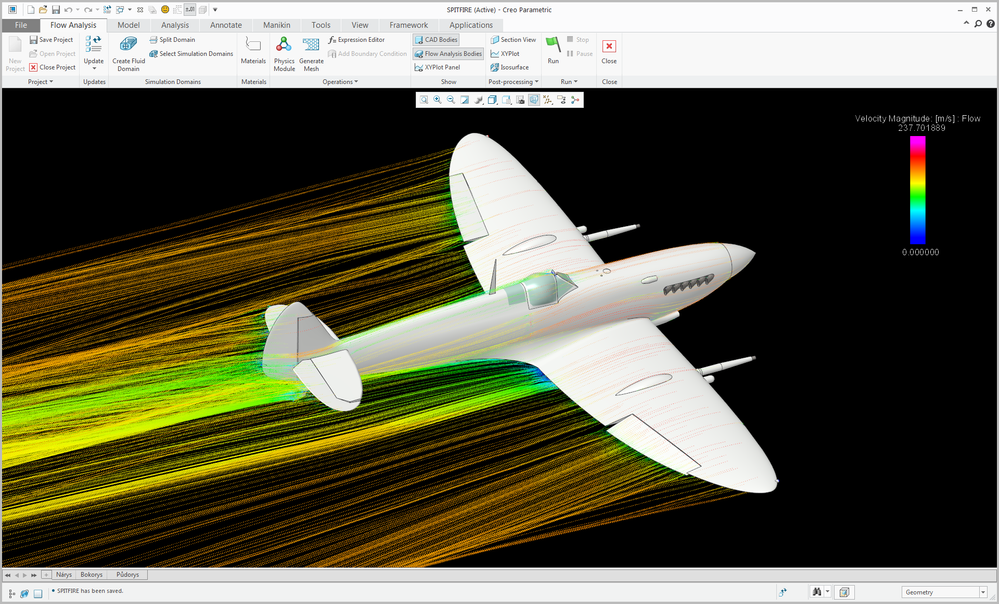Screen dimensions: 999x604
Task: Click the Find binoculars icon in the status bar
Action: pyautogui.click(x=816, y=592)
